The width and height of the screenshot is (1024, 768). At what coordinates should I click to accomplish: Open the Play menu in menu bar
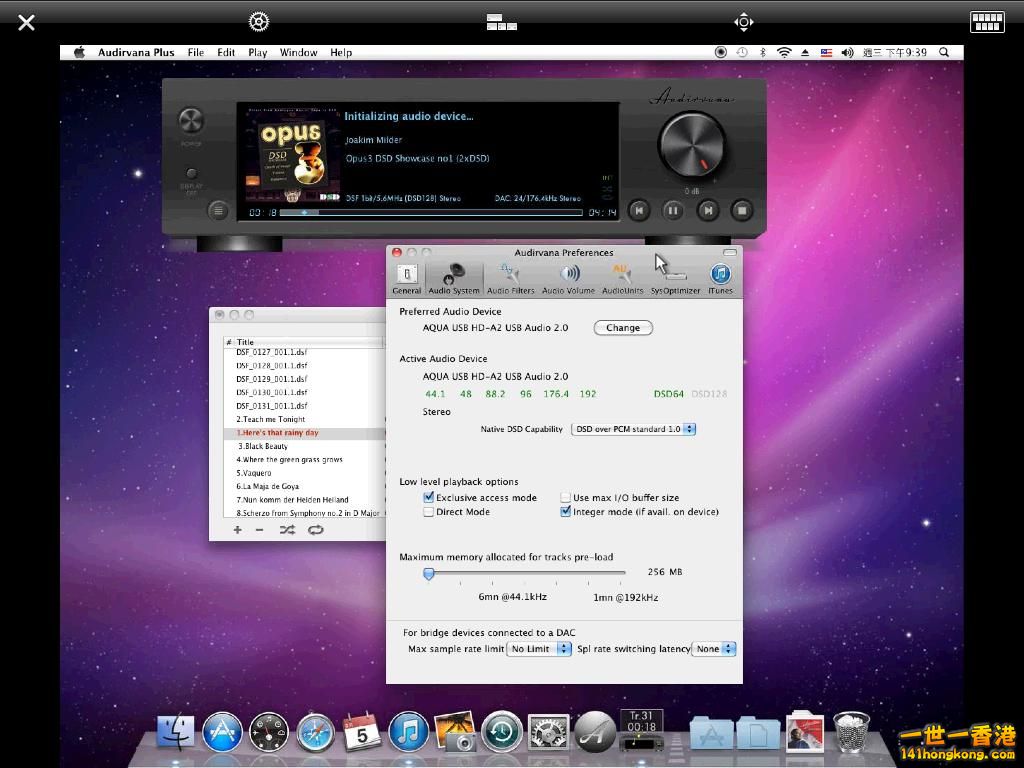pos(257,53)
